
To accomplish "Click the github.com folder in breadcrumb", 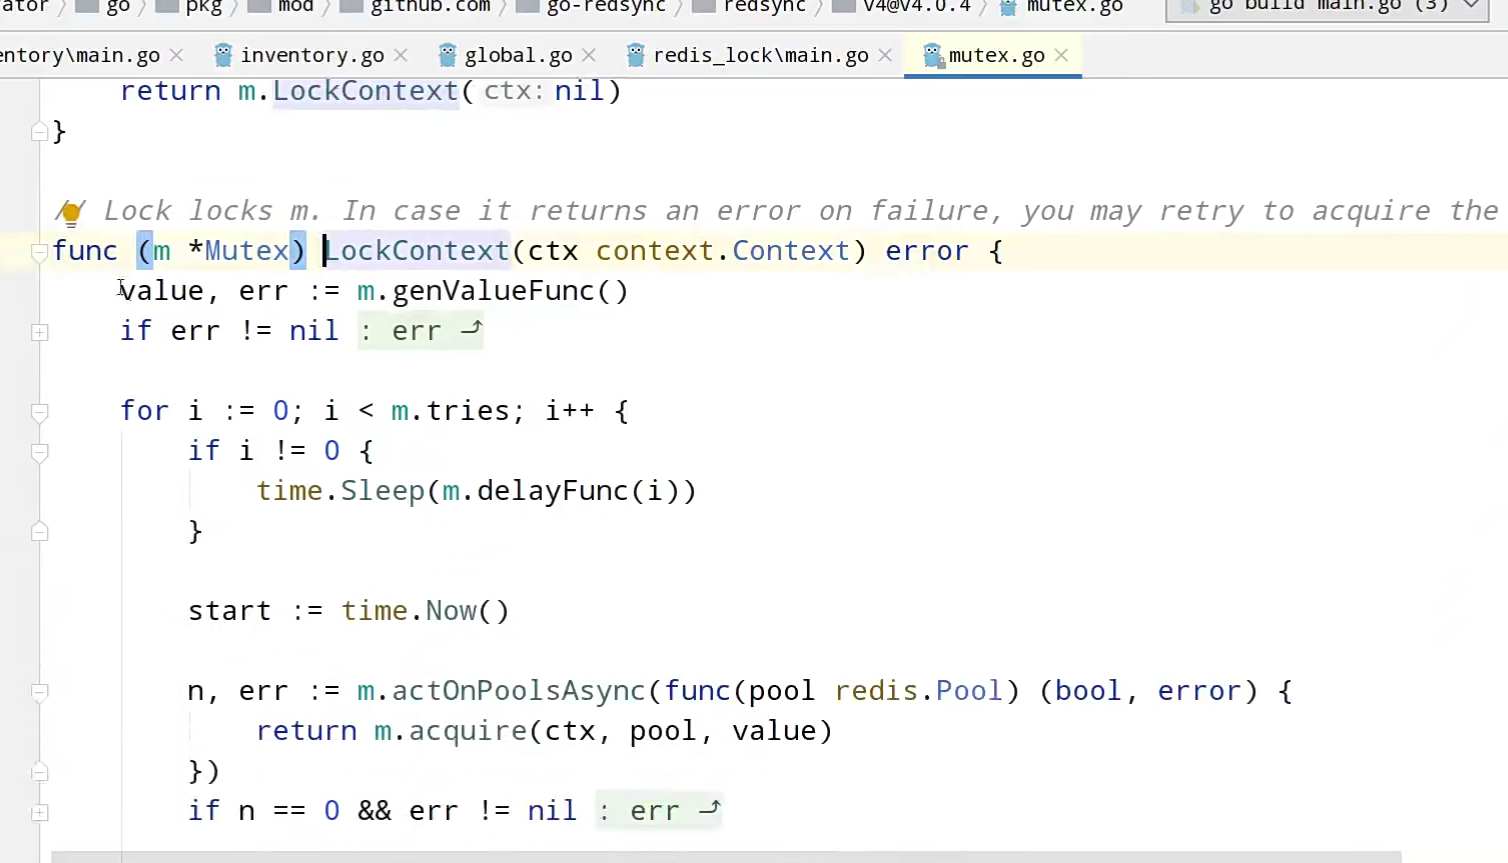I will 430,7.
